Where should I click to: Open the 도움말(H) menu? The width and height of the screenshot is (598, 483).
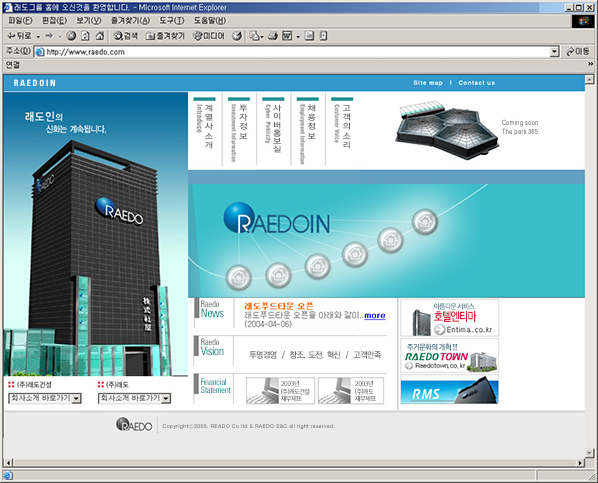pos(210,21)
